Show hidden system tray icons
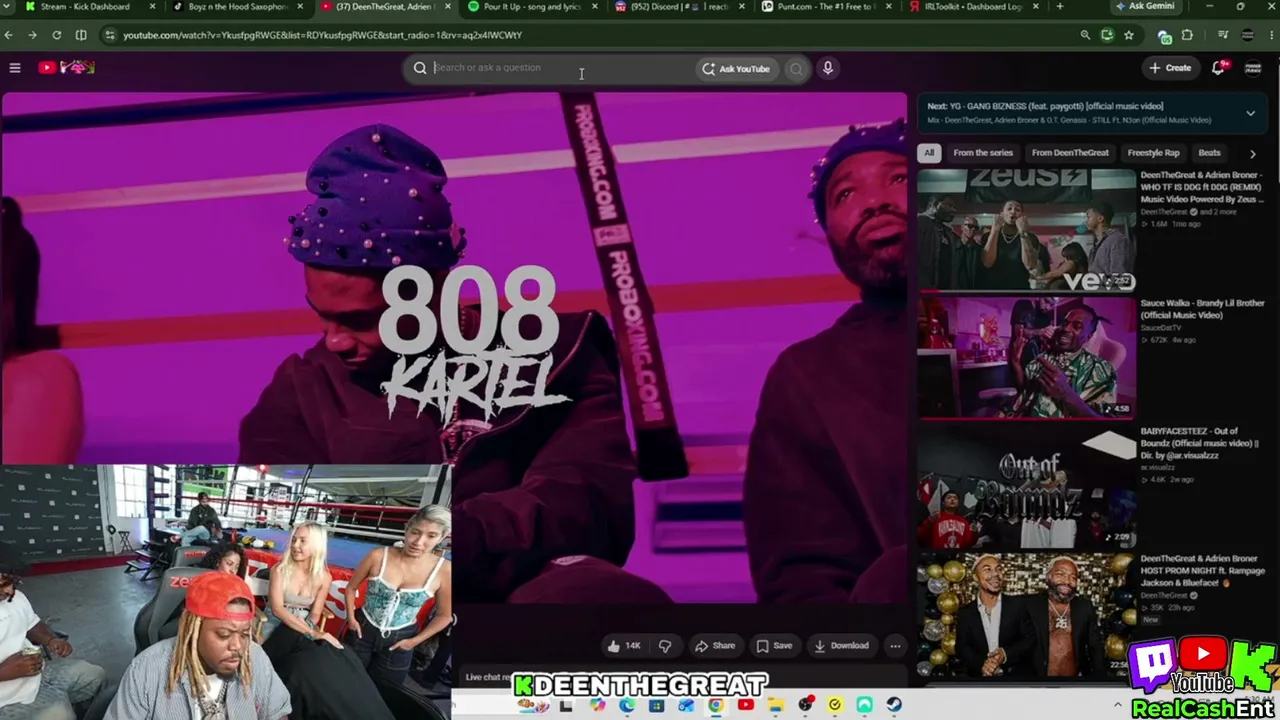The width and height of the screenshot is (1280, 720). pyautogui.click(x=1119, y=705)
